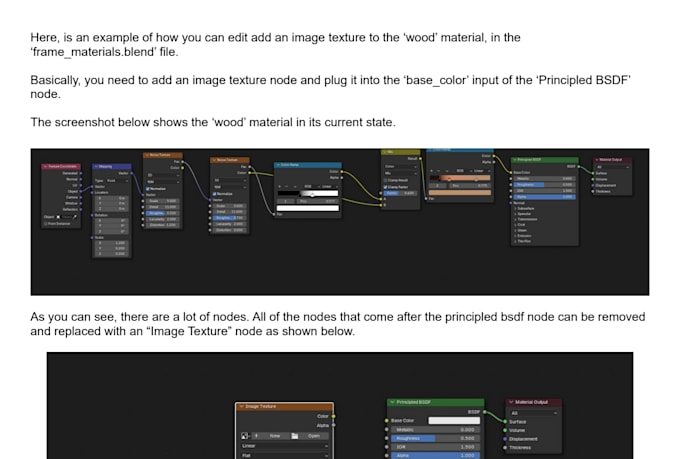The width and height of the screenshot is (680, 459).
Task: Open Linear dropdown on black-white Color Ramp
Action: coord(329,187)
